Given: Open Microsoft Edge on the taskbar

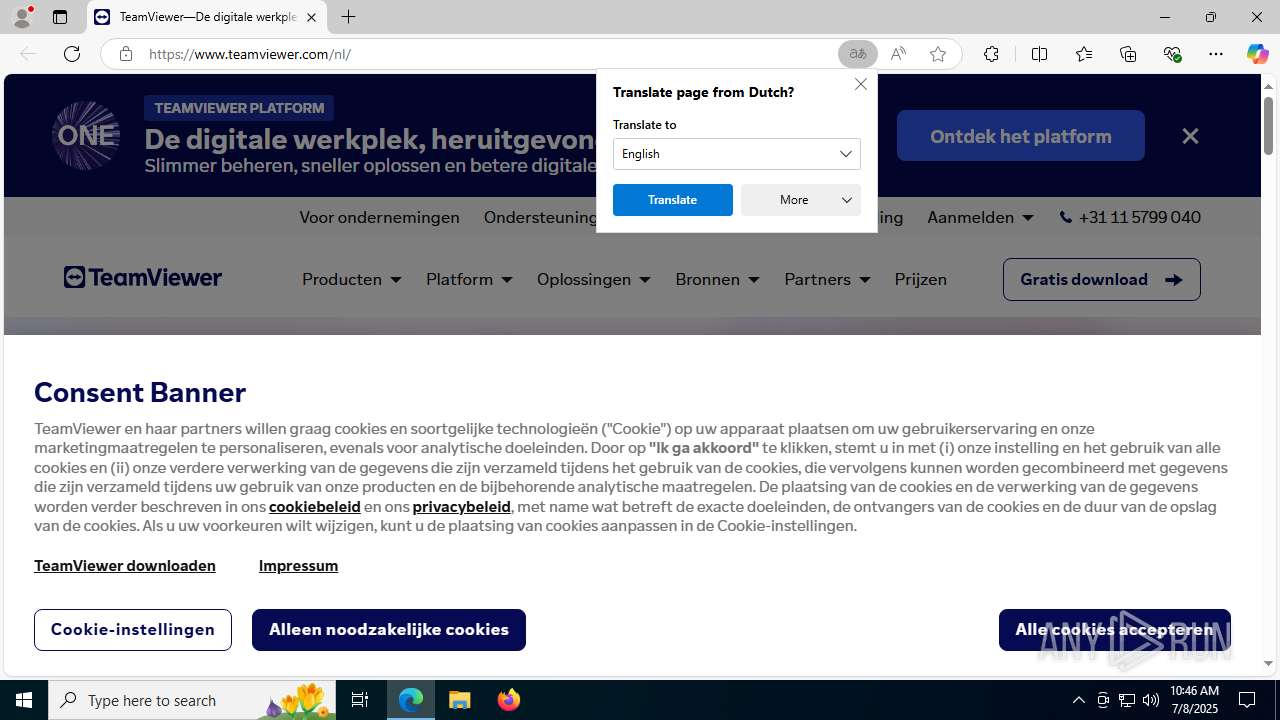Looking at the screenshot, I should coord(411,700).
